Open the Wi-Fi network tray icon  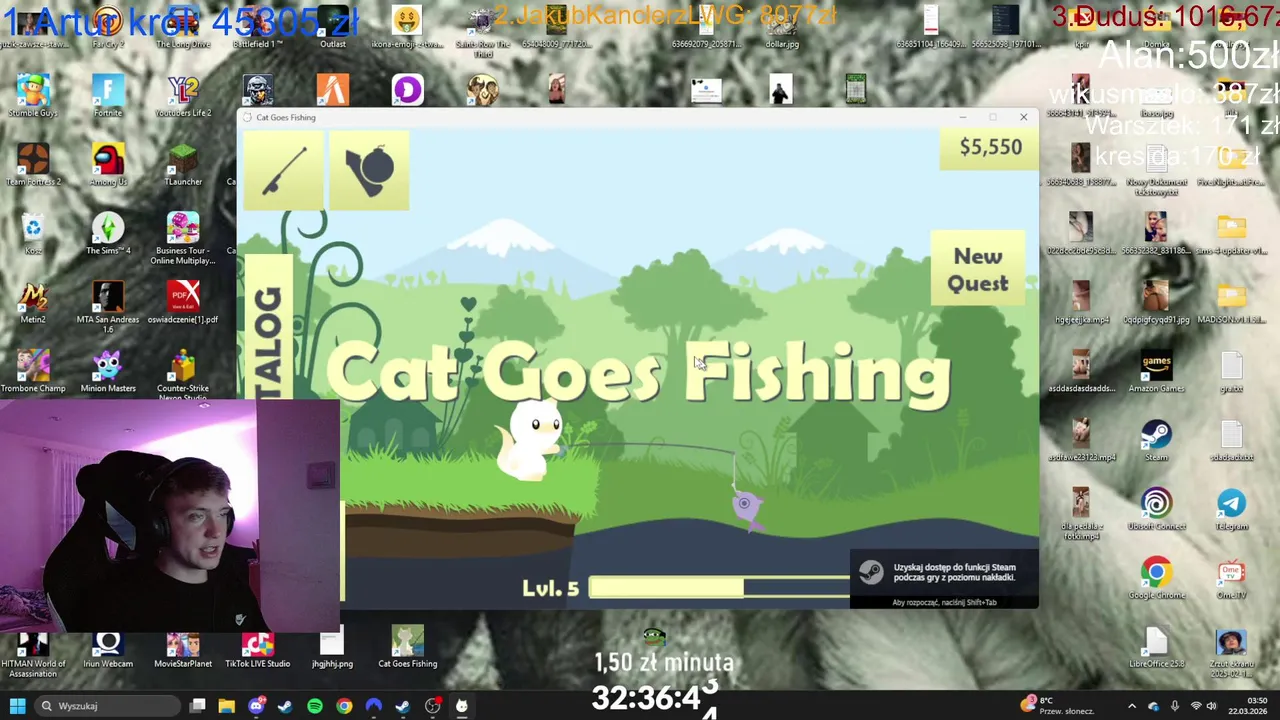(x=1195, y=706)
